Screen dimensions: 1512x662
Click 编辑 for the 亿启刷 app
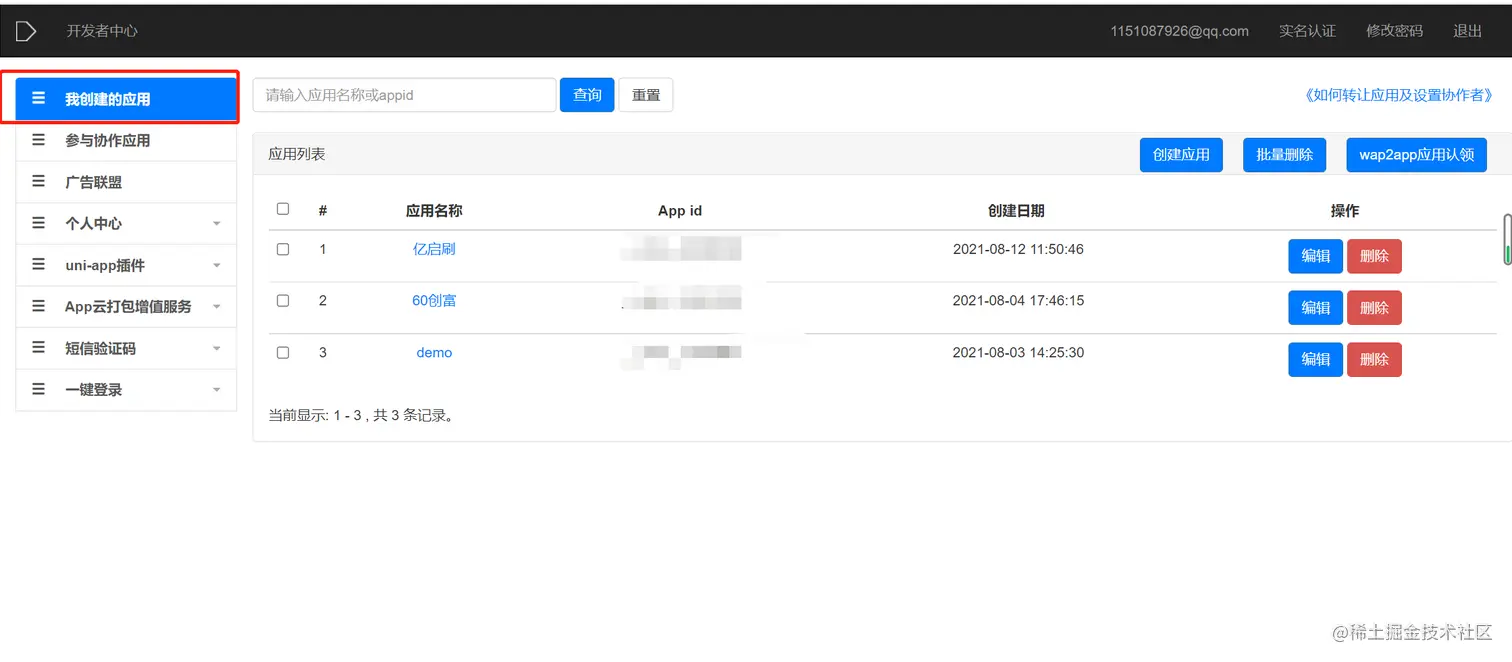(1315, 256)
